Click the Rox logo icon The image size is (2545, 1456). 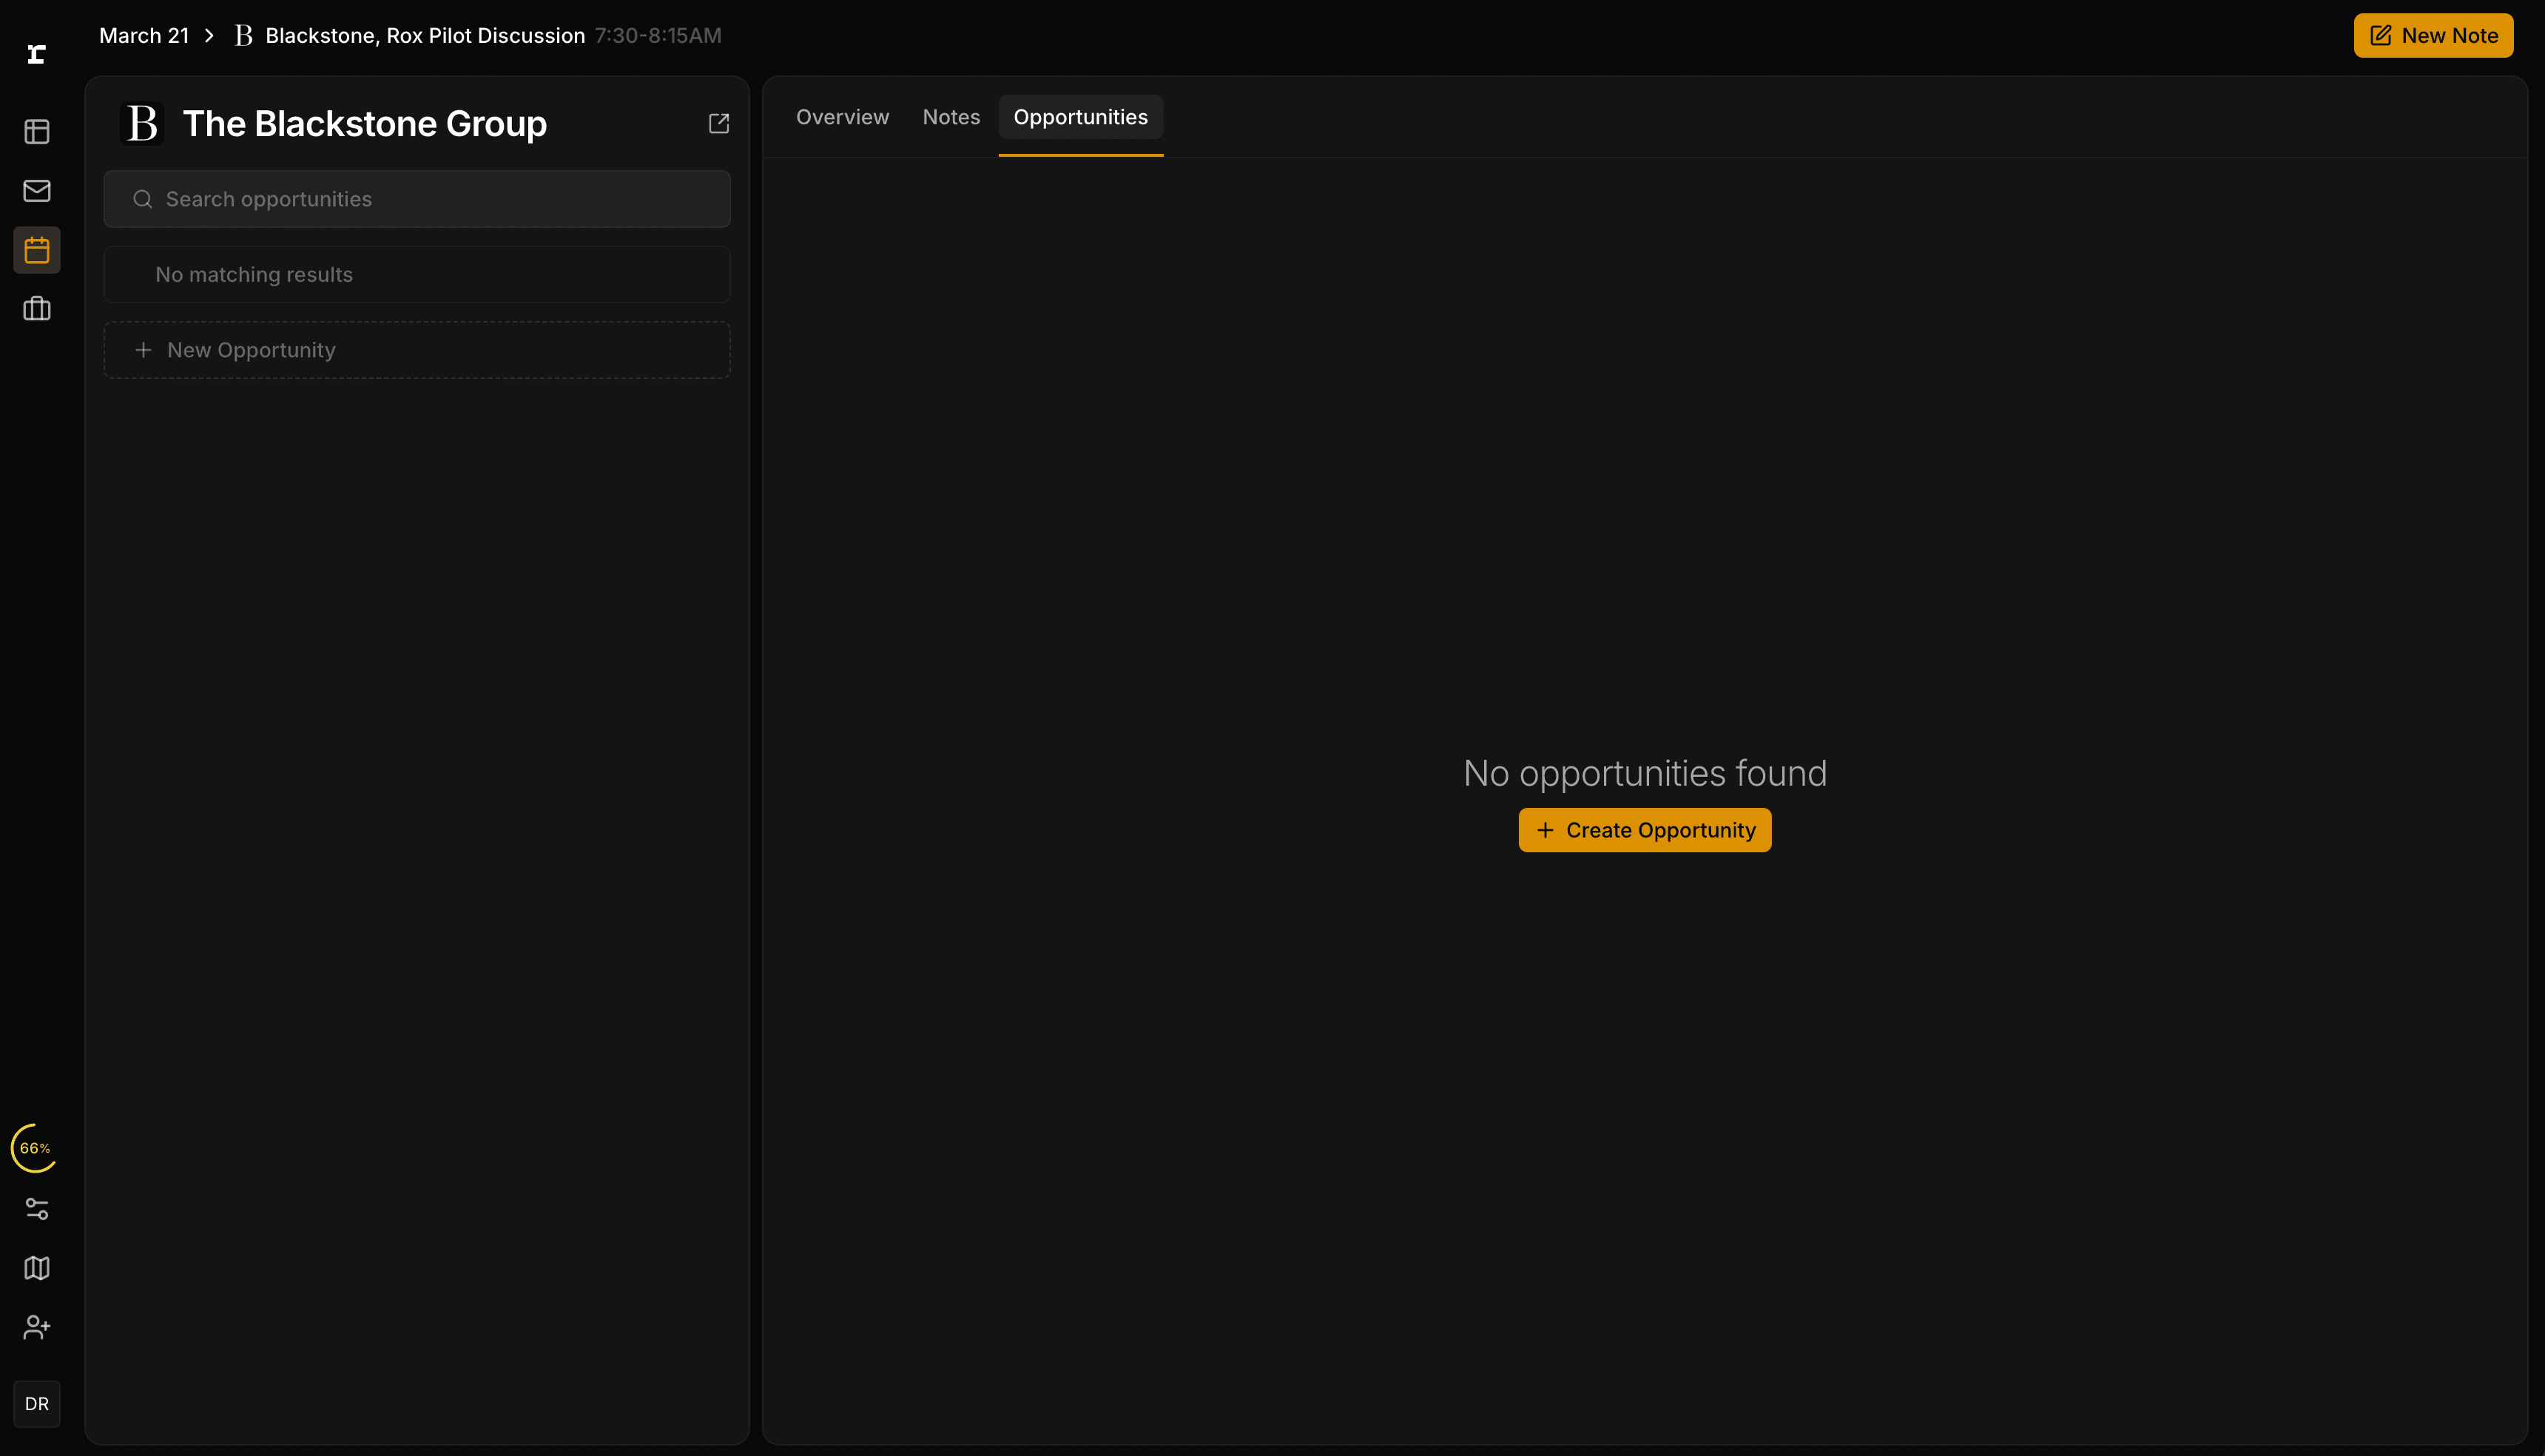click(37, 54)
